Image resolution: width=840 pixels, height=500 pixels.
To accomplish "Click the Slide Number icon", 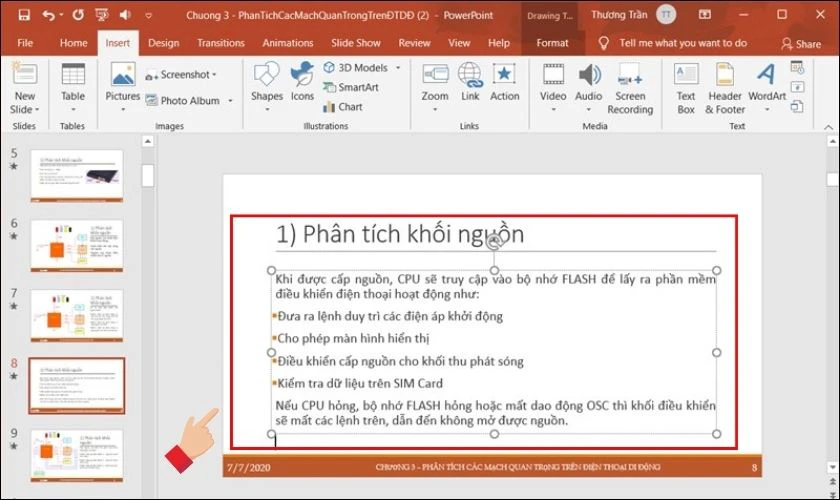I will [x=797, y=87].
